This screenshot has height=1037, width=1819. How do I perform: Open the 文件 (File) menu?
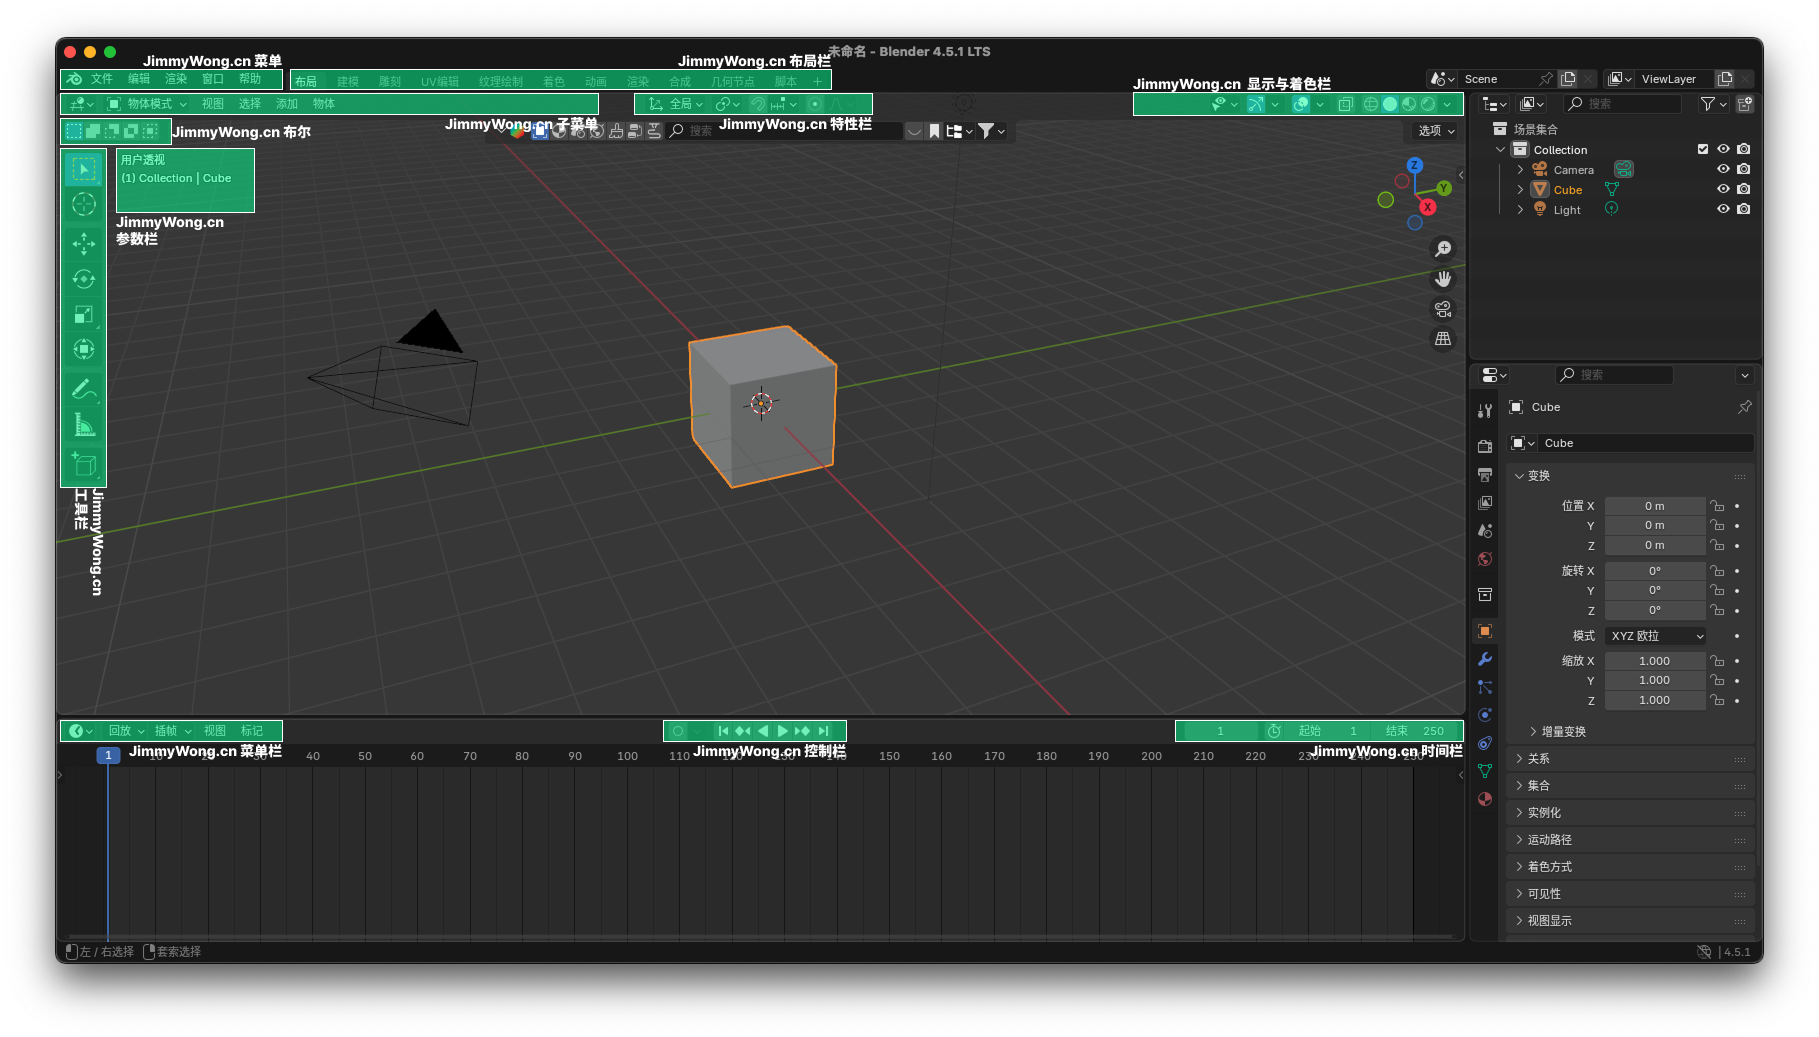[102, 79]
